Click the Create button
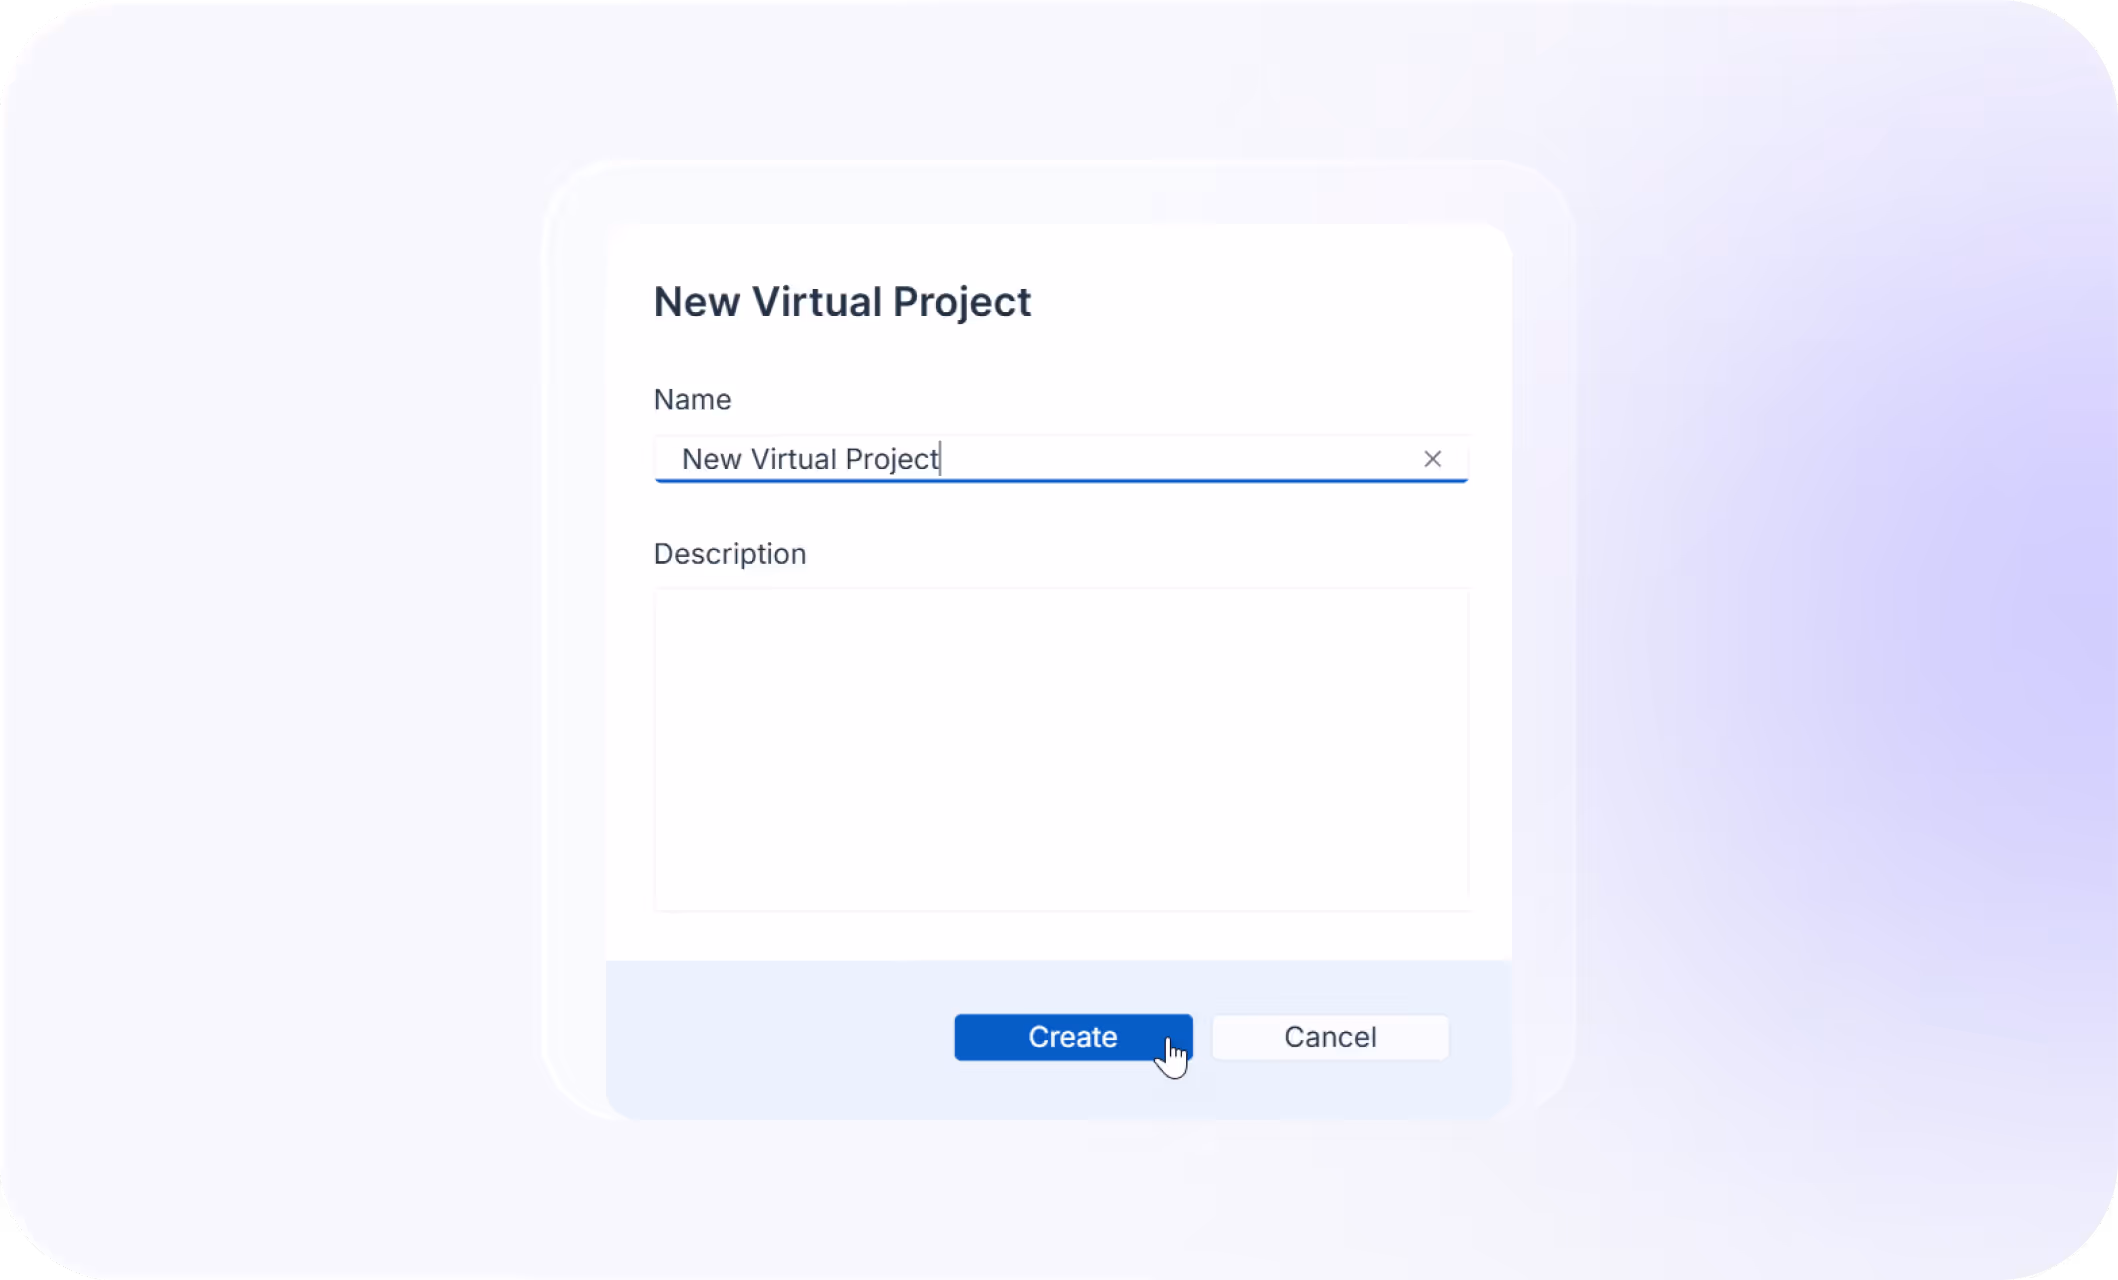 (x=1072, y=1037)
